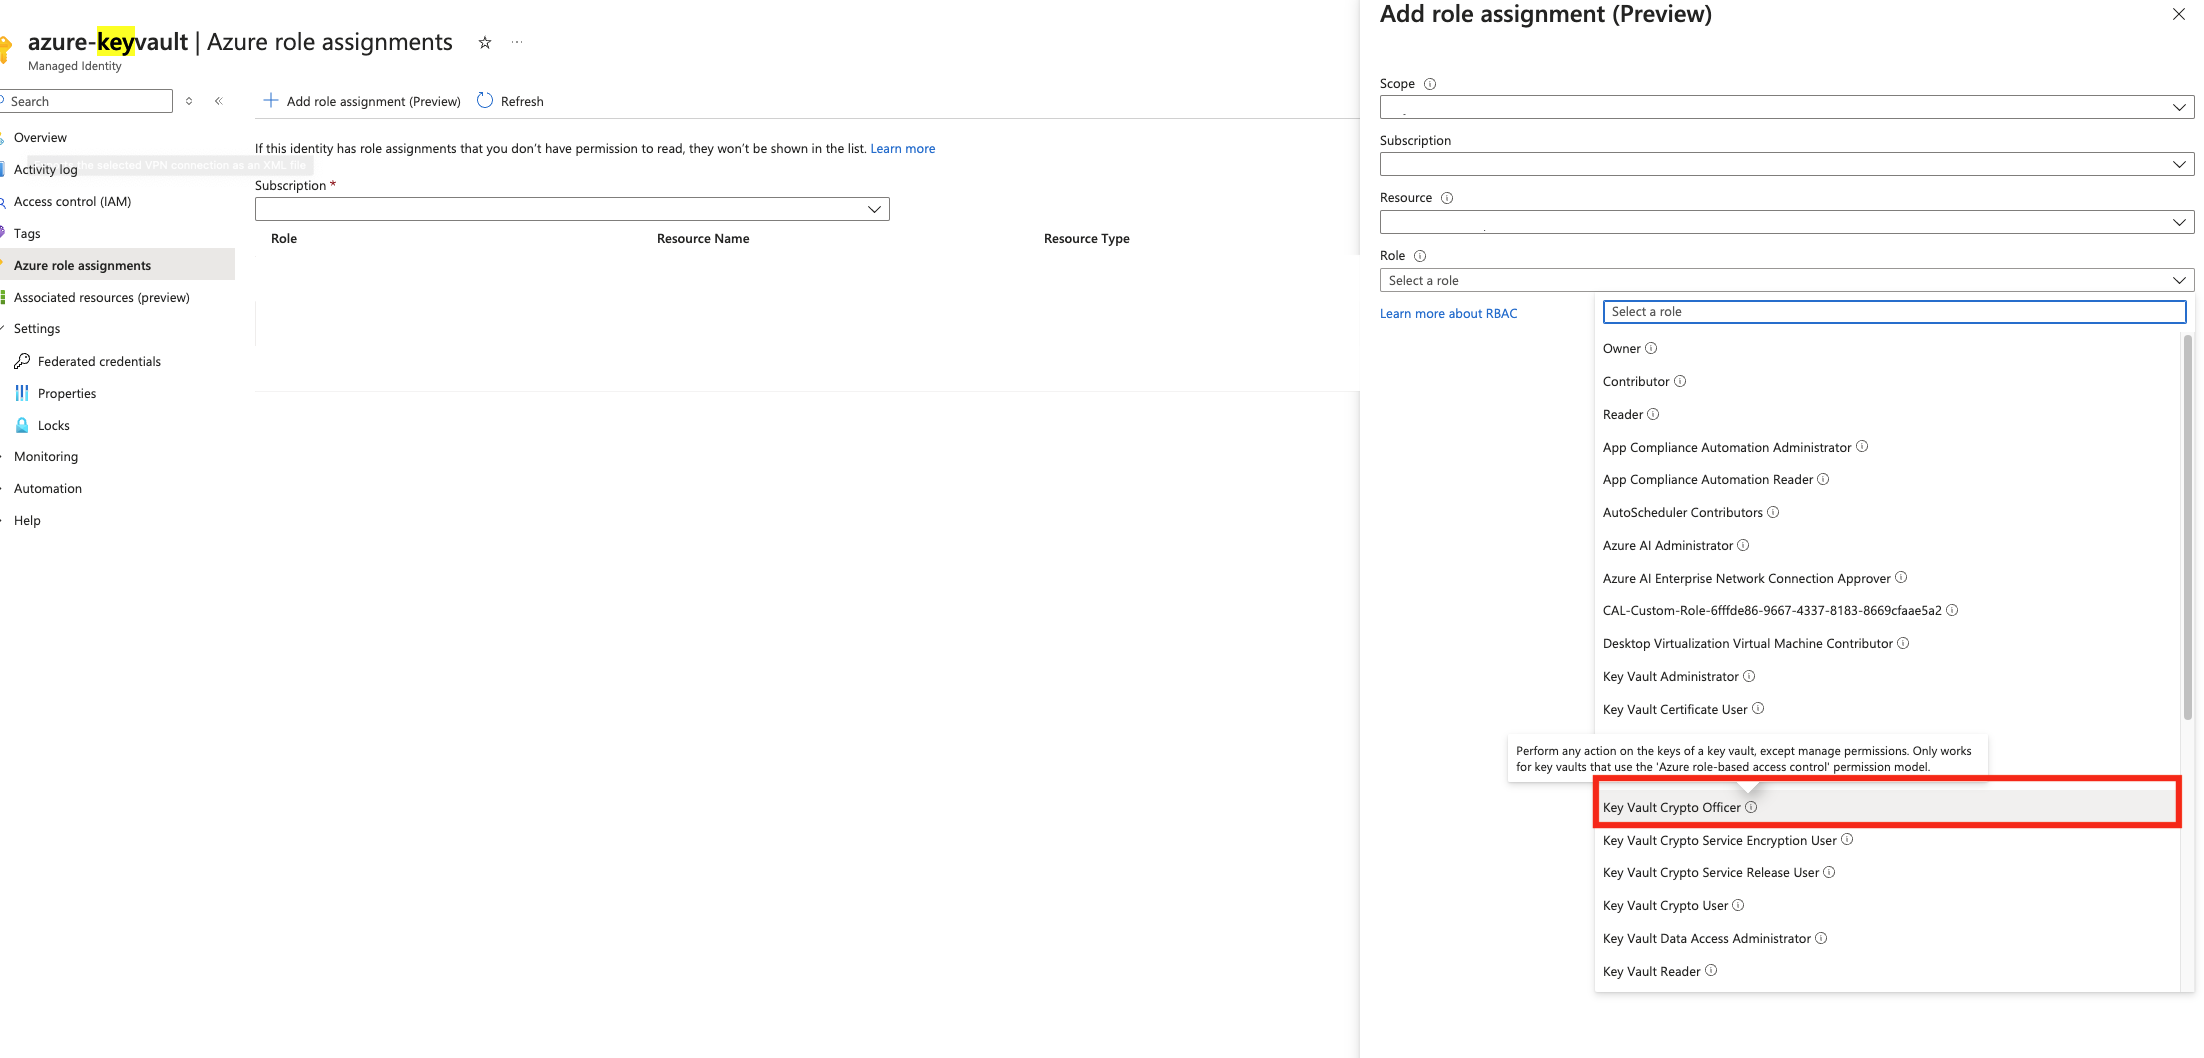Open Activity log in the sidebar
2204x1058 pixels.
pos(46,170)
